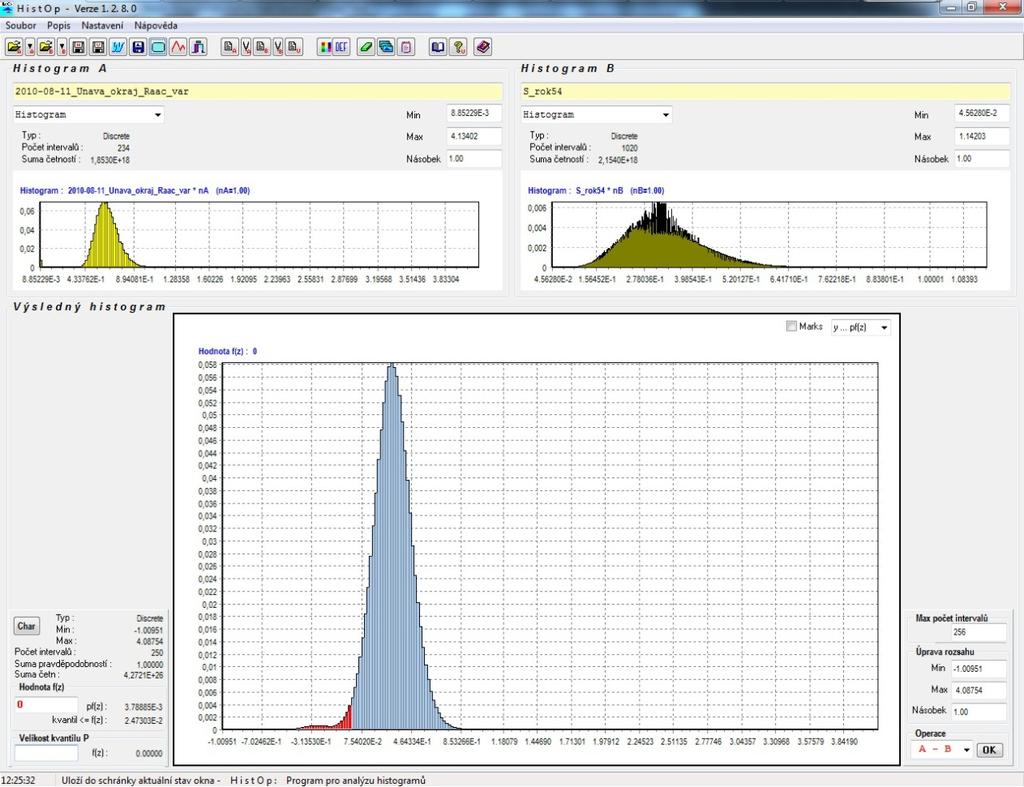This screenshot has height=787, width=1024.
Task: Click Suma četn value 4,2721E+26
Action: [143, 675]
